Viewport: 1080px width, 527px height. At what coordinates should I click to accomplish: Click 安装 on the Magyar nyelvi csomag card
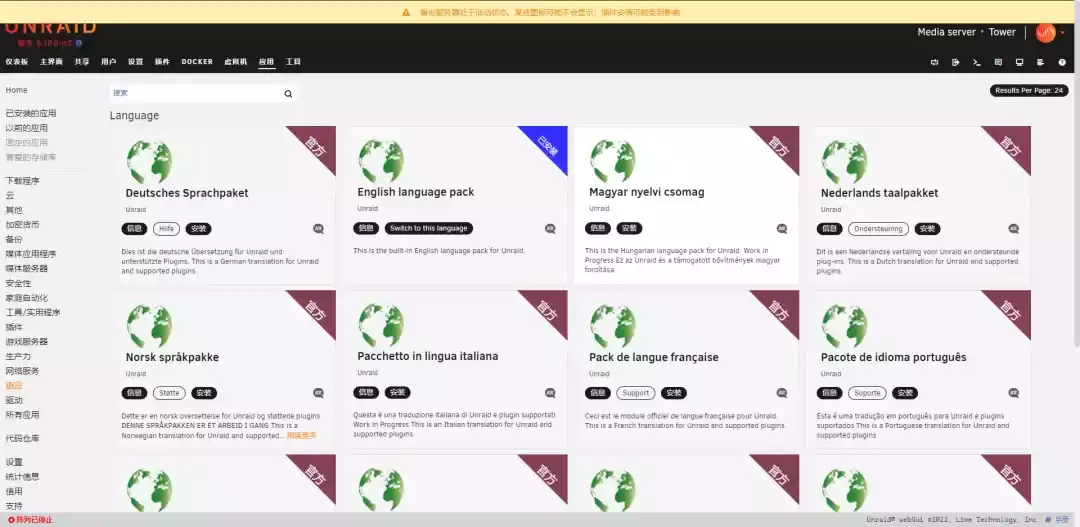629,228
